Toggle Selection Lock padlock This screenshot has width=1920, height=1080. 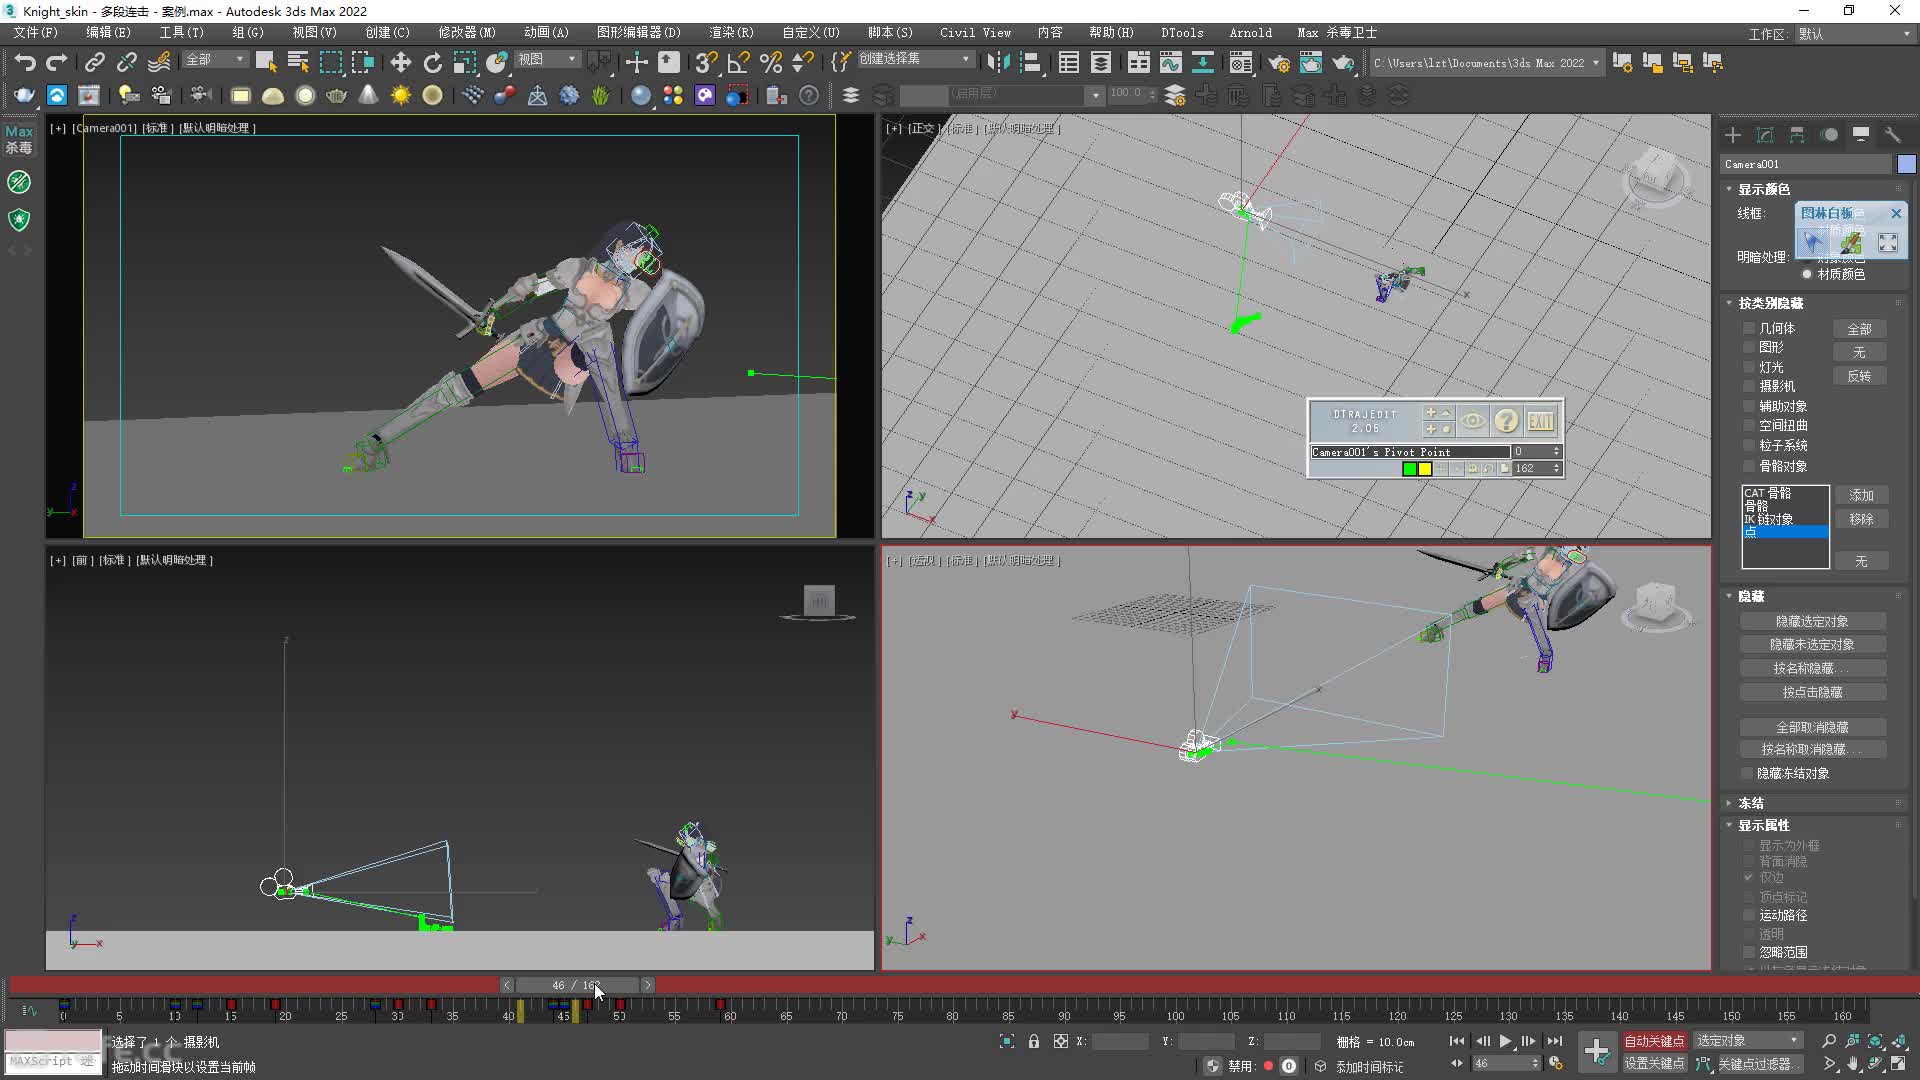pos(1034,1041)
